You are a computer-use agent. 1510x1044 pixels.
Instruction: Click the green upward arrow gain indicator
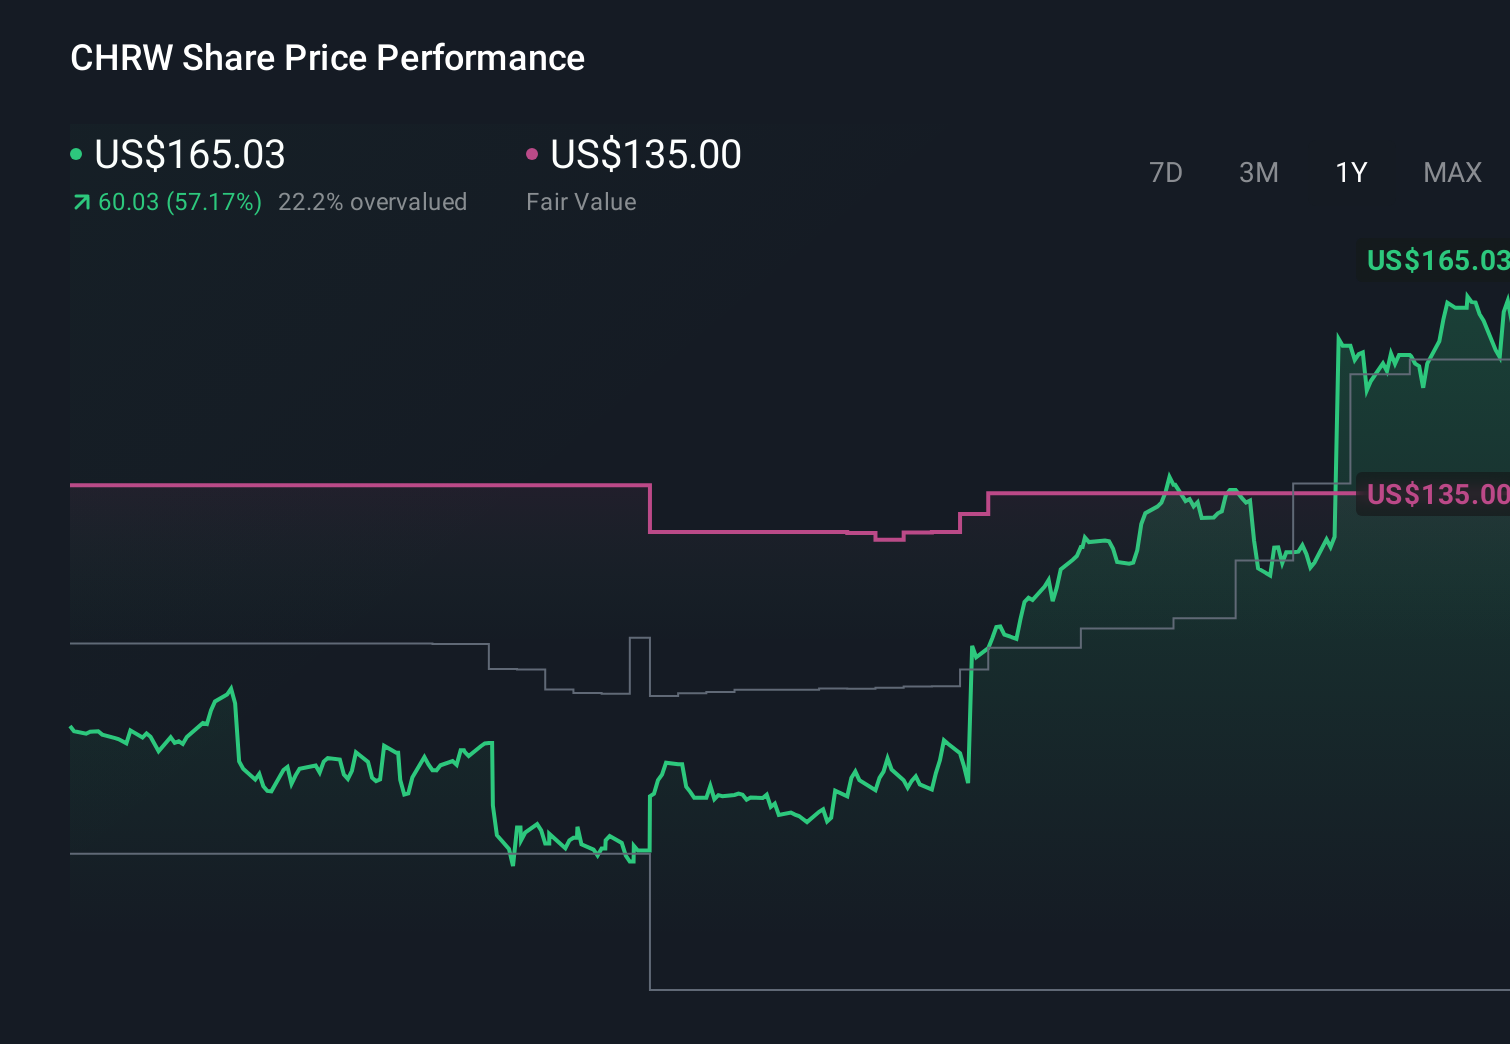coord(81,201)
